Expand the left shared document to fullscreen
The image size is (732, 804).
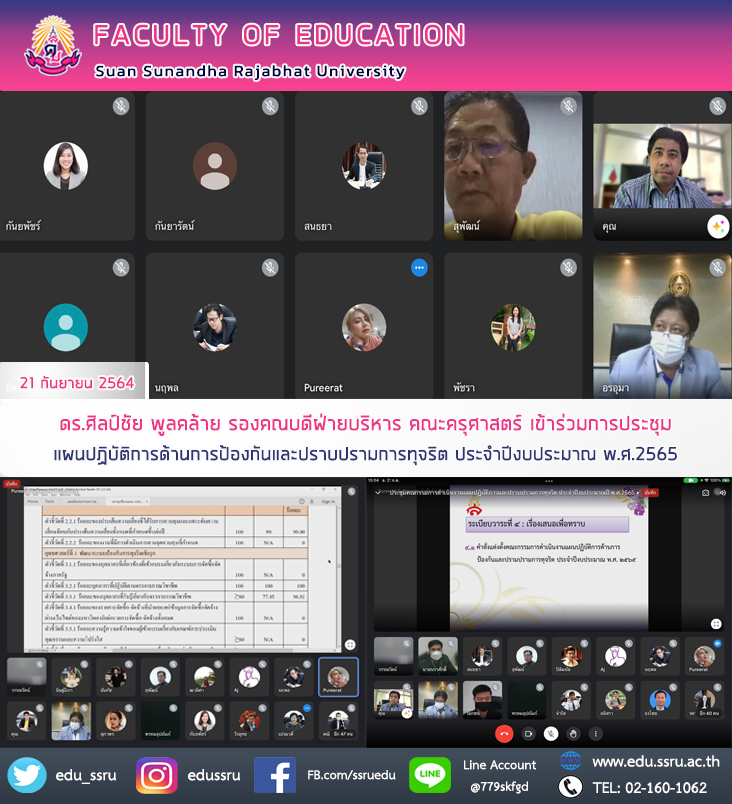(x=350, y=645)
